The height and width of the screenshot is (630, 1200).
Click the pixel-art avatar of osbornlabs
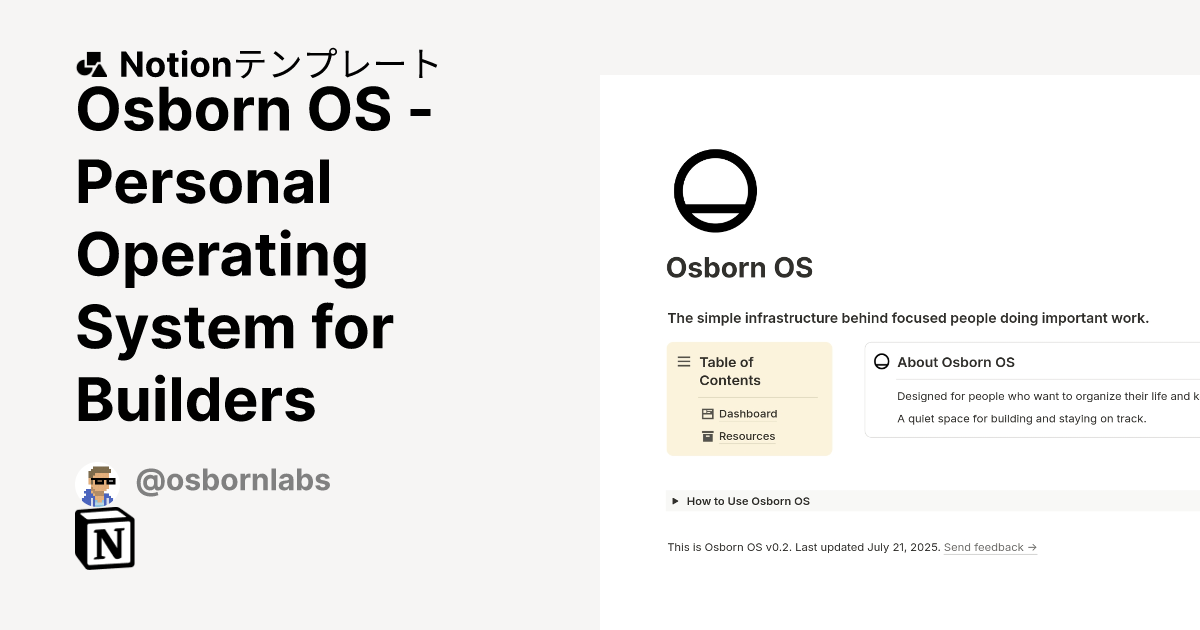click(98, 481)
